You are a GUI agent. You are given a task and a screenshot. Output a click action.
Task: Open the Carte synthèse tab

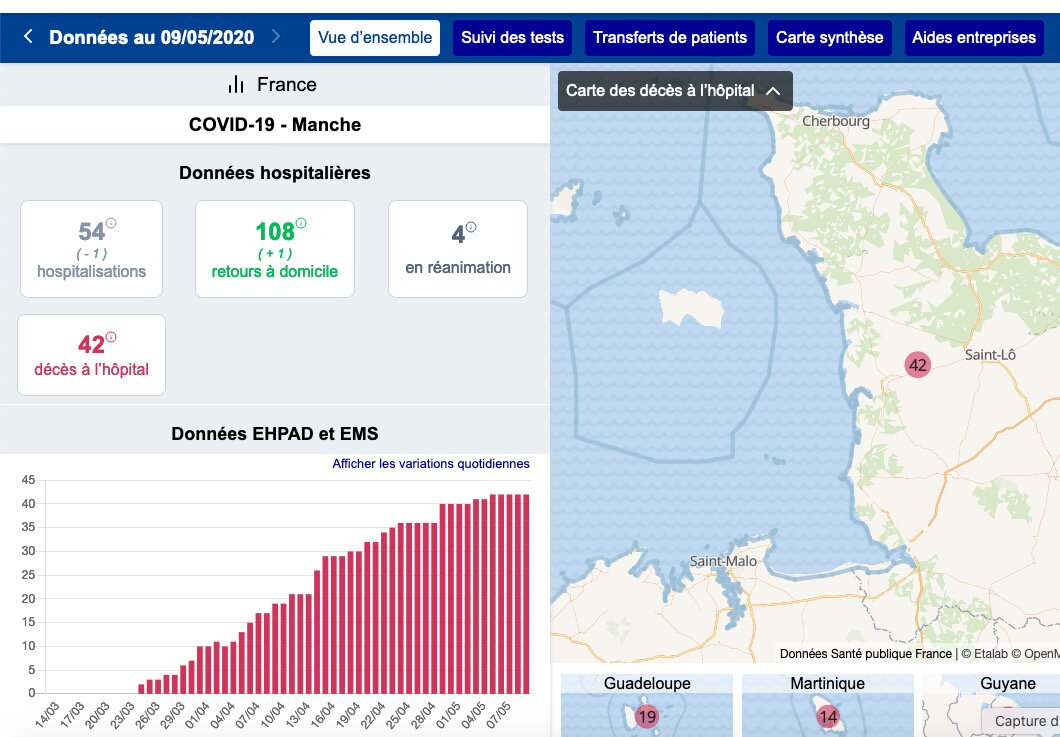click(x=829, y=38)
